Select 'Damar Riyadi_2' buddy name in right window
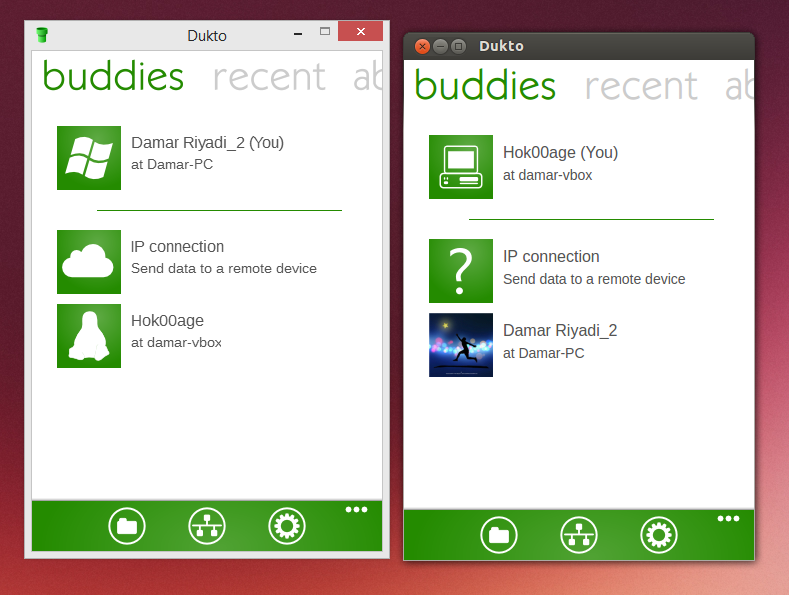 click(x=560, y=331)
